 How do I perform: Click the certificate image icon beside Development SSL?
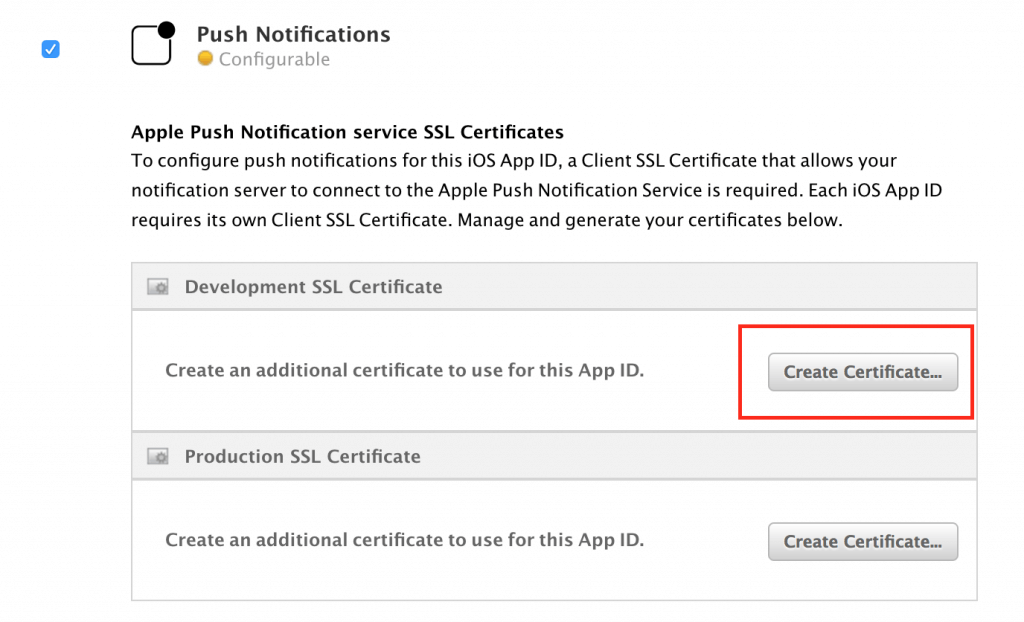click(157, 286)
